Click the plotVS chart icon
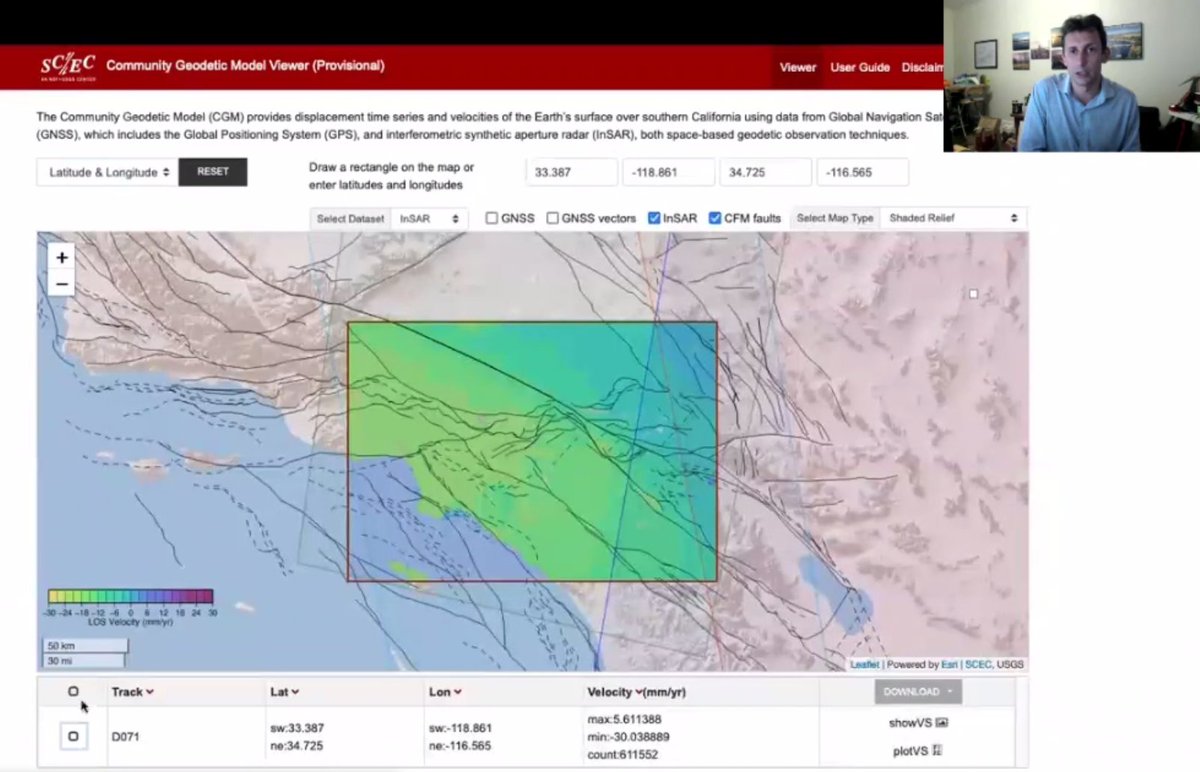Screen dimensions: 1200x772 pyautogui.click(x=937, y=750)
